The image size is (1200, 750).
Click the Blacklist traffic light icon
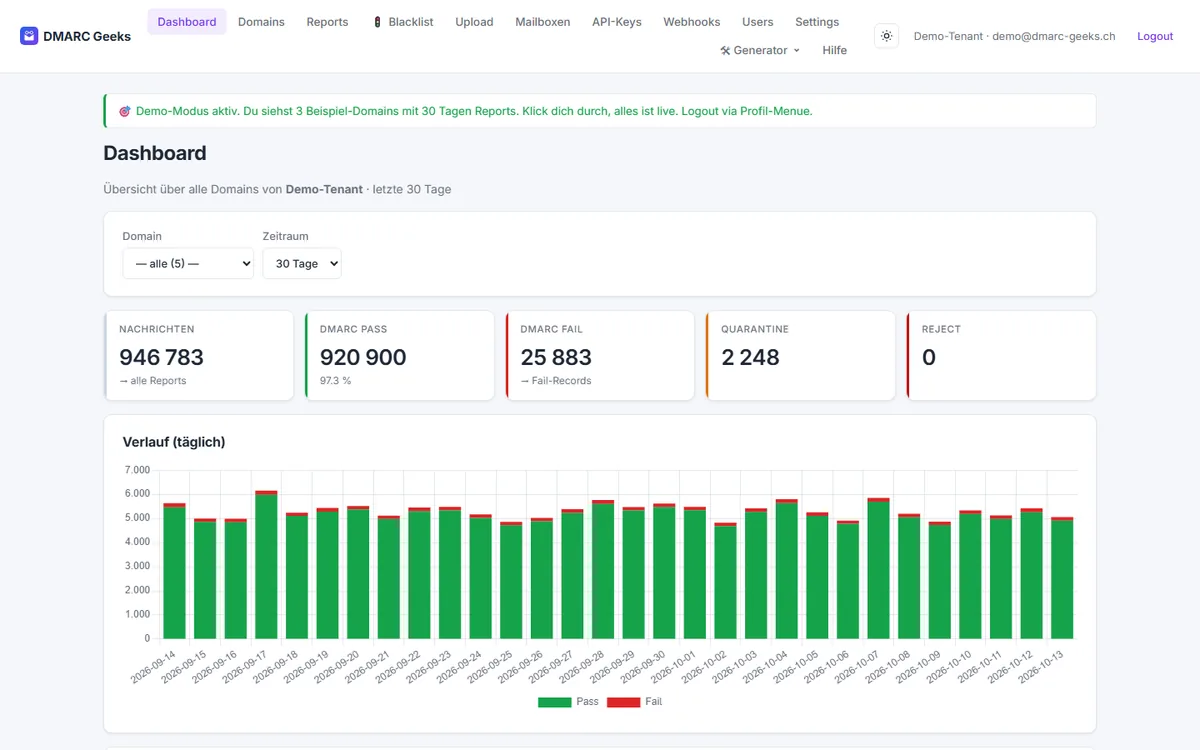click(x=377, y=22)
